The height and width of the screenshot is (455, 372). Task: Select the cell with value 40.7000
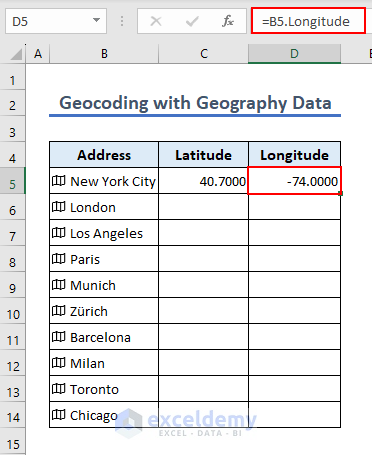[204, 181]
